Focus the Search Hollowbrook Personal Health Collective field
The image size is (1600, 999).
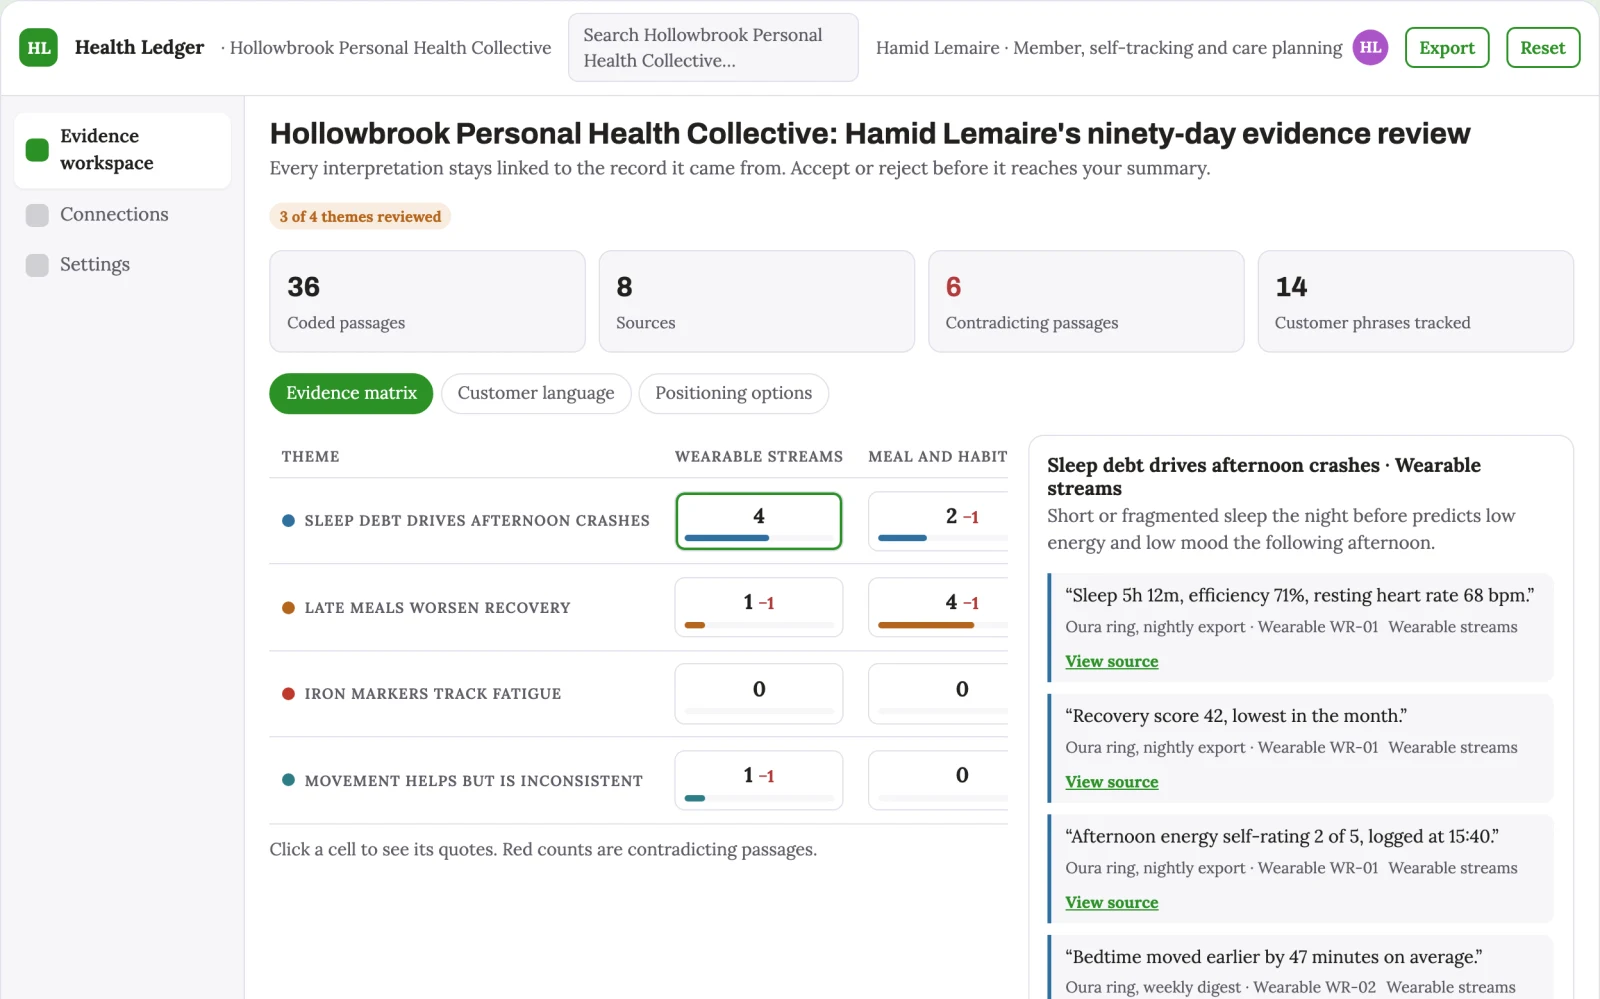tap(713, 48)
